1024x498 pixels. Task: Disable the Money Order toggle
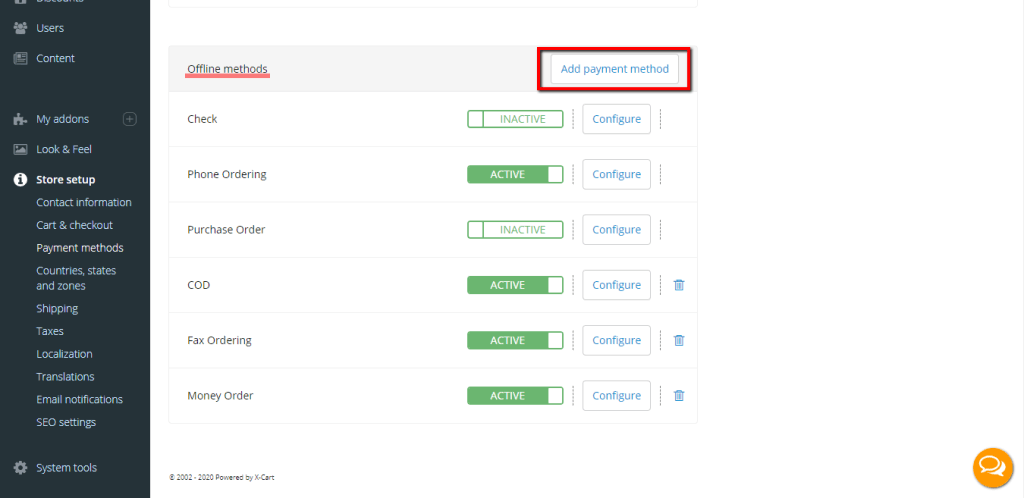tap(515, 396)
